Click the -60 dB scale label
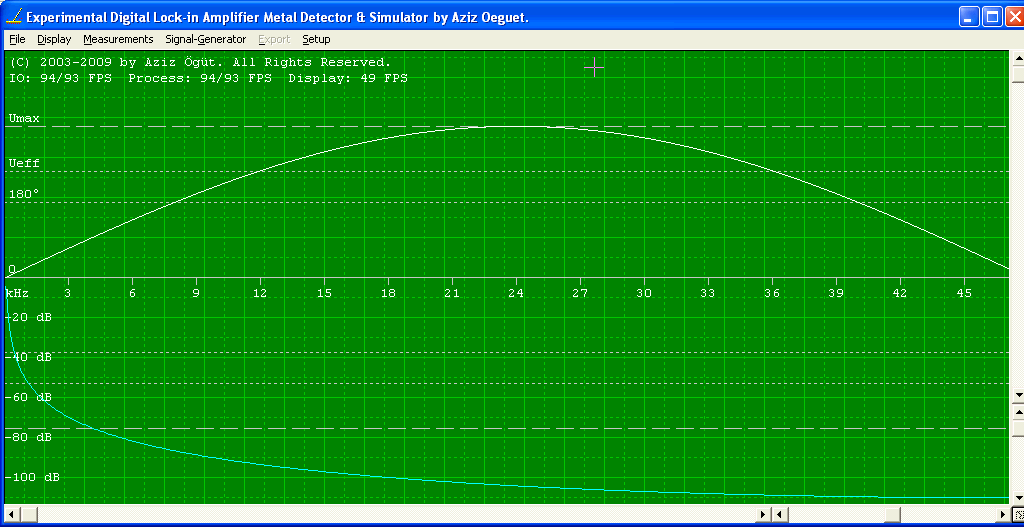1024x527 pixels. (x=29, y=397)
